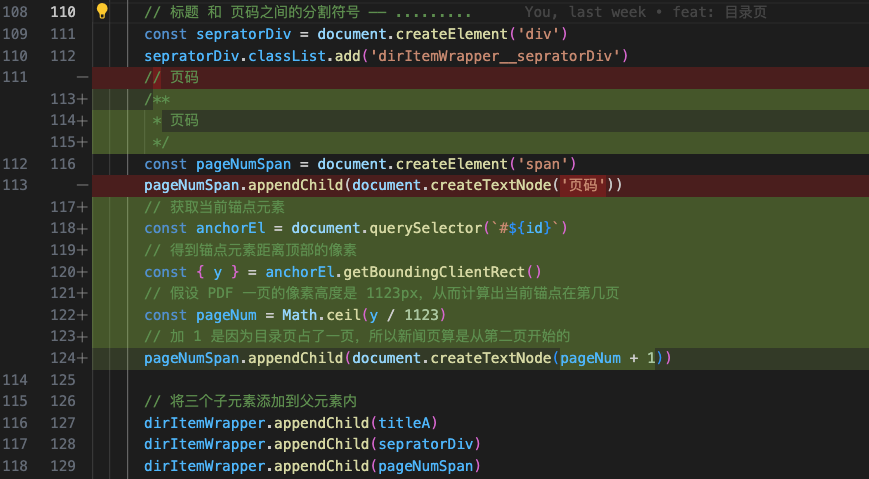Click added line number 117+ in gutter

pyautogui.click(x=69, y=207)
